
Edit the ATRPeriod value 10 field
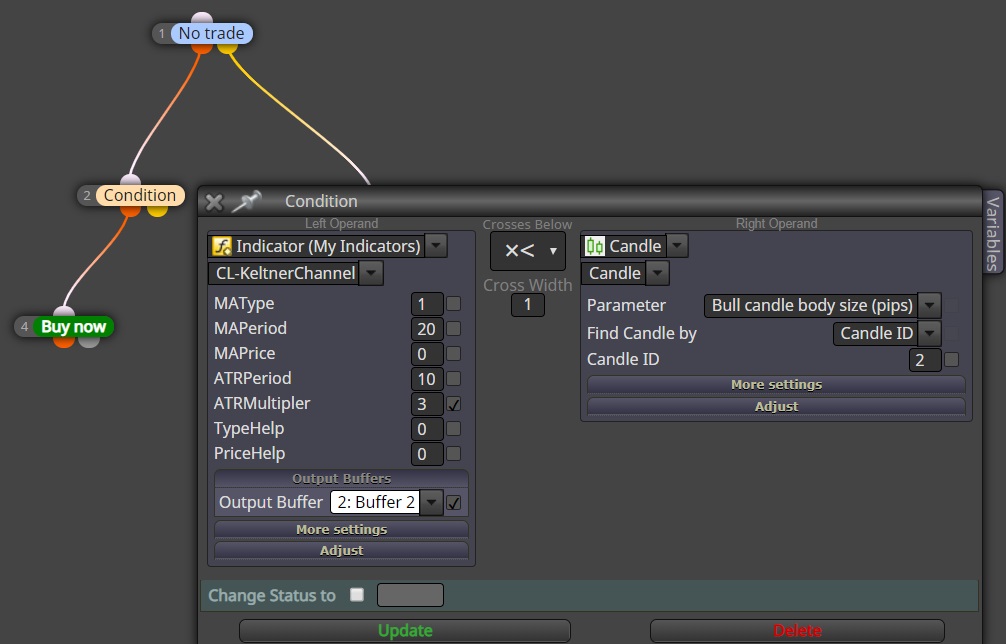[x=427, y=378]
